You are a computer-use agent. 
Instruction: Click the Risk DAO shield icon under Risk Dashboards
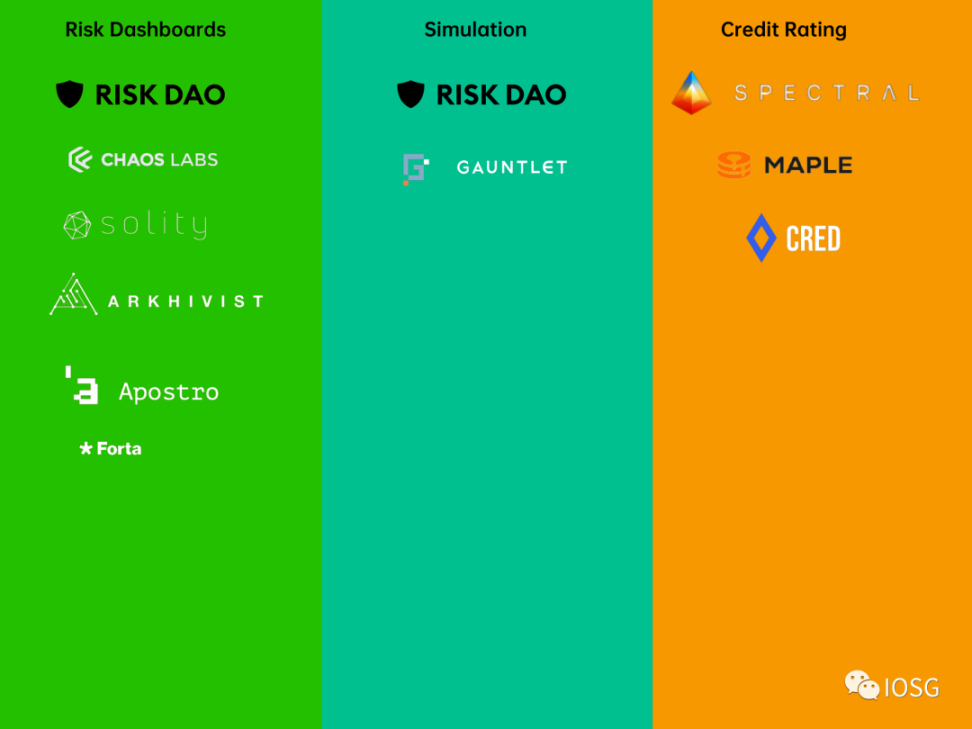point(69,94)
